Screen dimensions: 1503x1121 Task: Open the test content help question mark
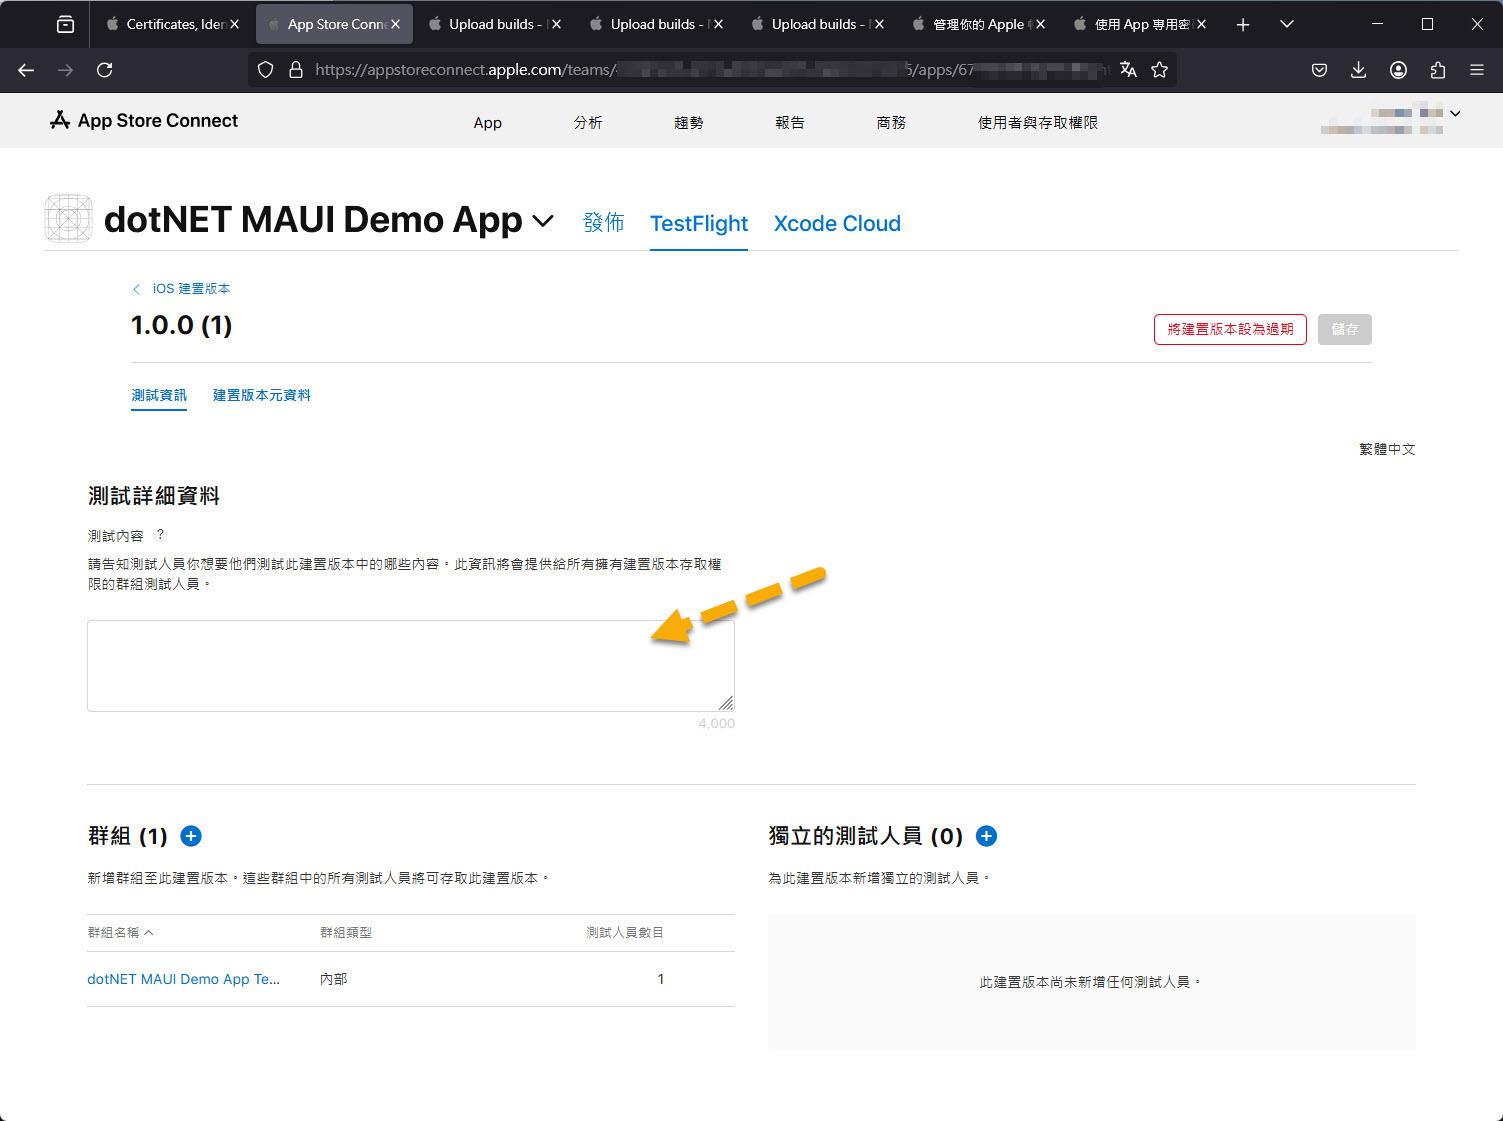160,535
